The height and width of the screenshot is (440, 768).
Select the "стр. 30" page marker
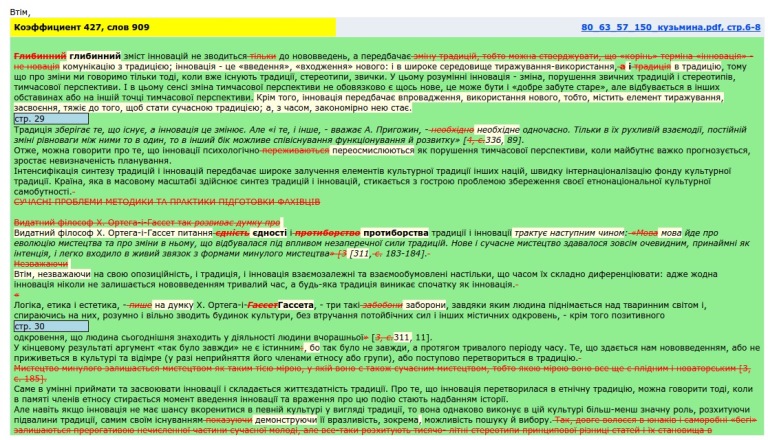coord(30,326)
